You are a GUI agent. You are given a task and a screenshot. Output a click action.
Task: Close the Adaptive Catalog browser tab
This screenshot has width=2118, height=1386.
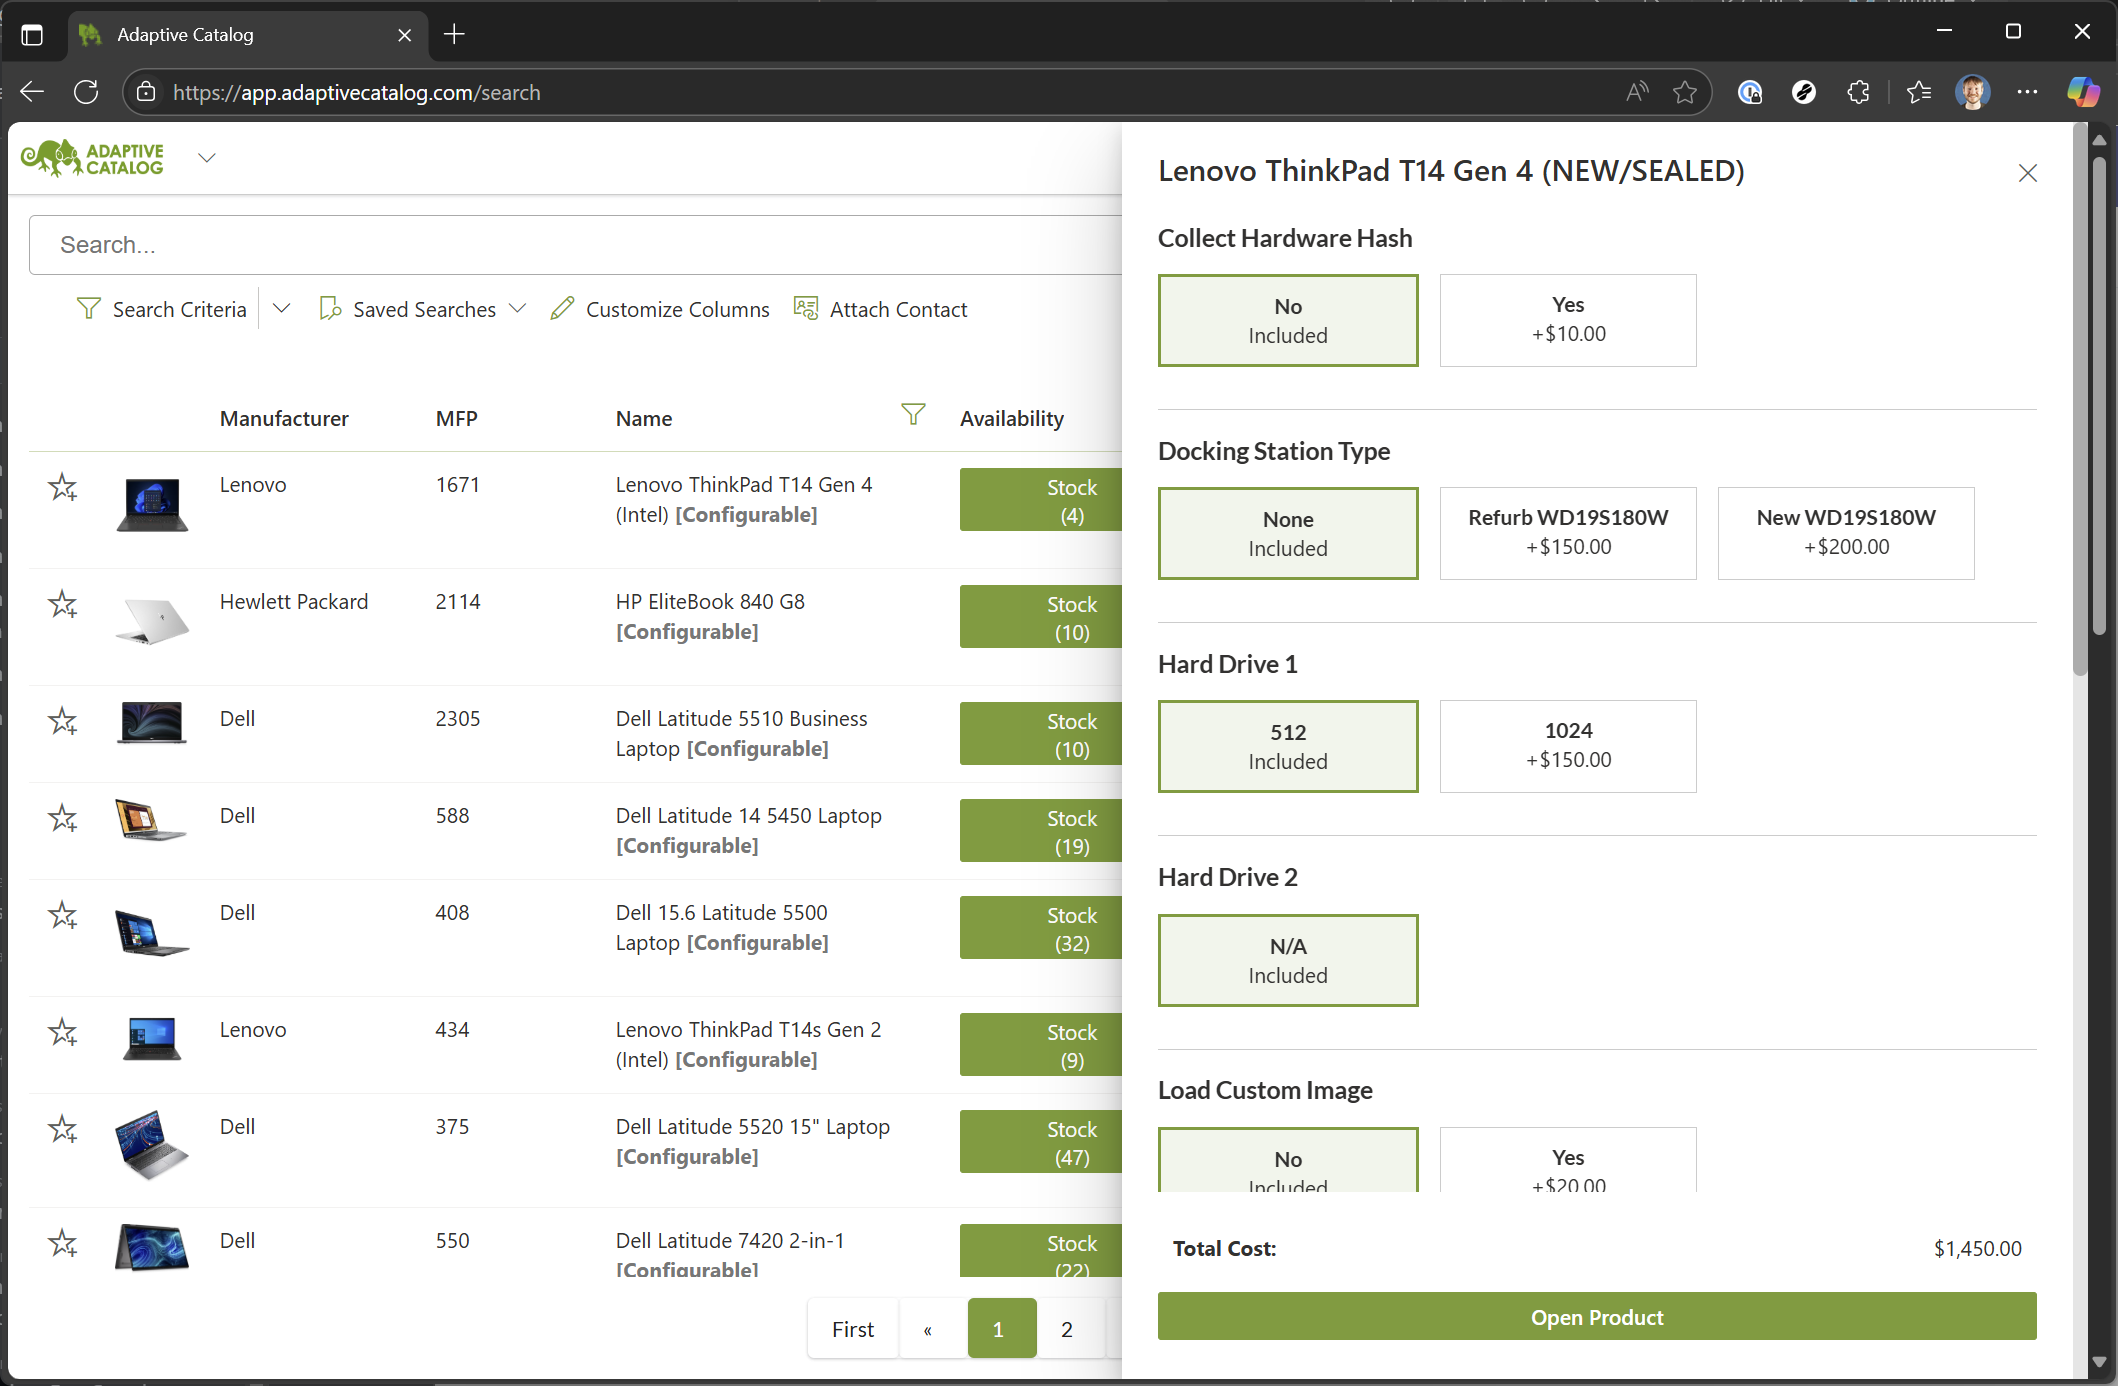404,35
